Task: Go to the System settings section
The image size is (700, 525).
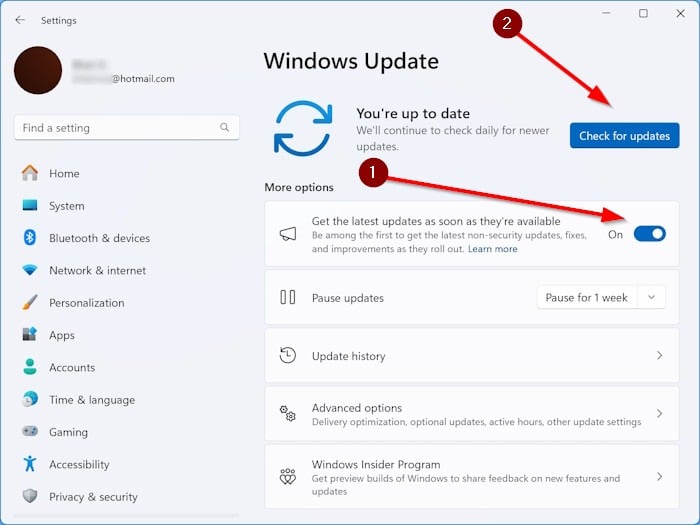Action: [66, 206]
